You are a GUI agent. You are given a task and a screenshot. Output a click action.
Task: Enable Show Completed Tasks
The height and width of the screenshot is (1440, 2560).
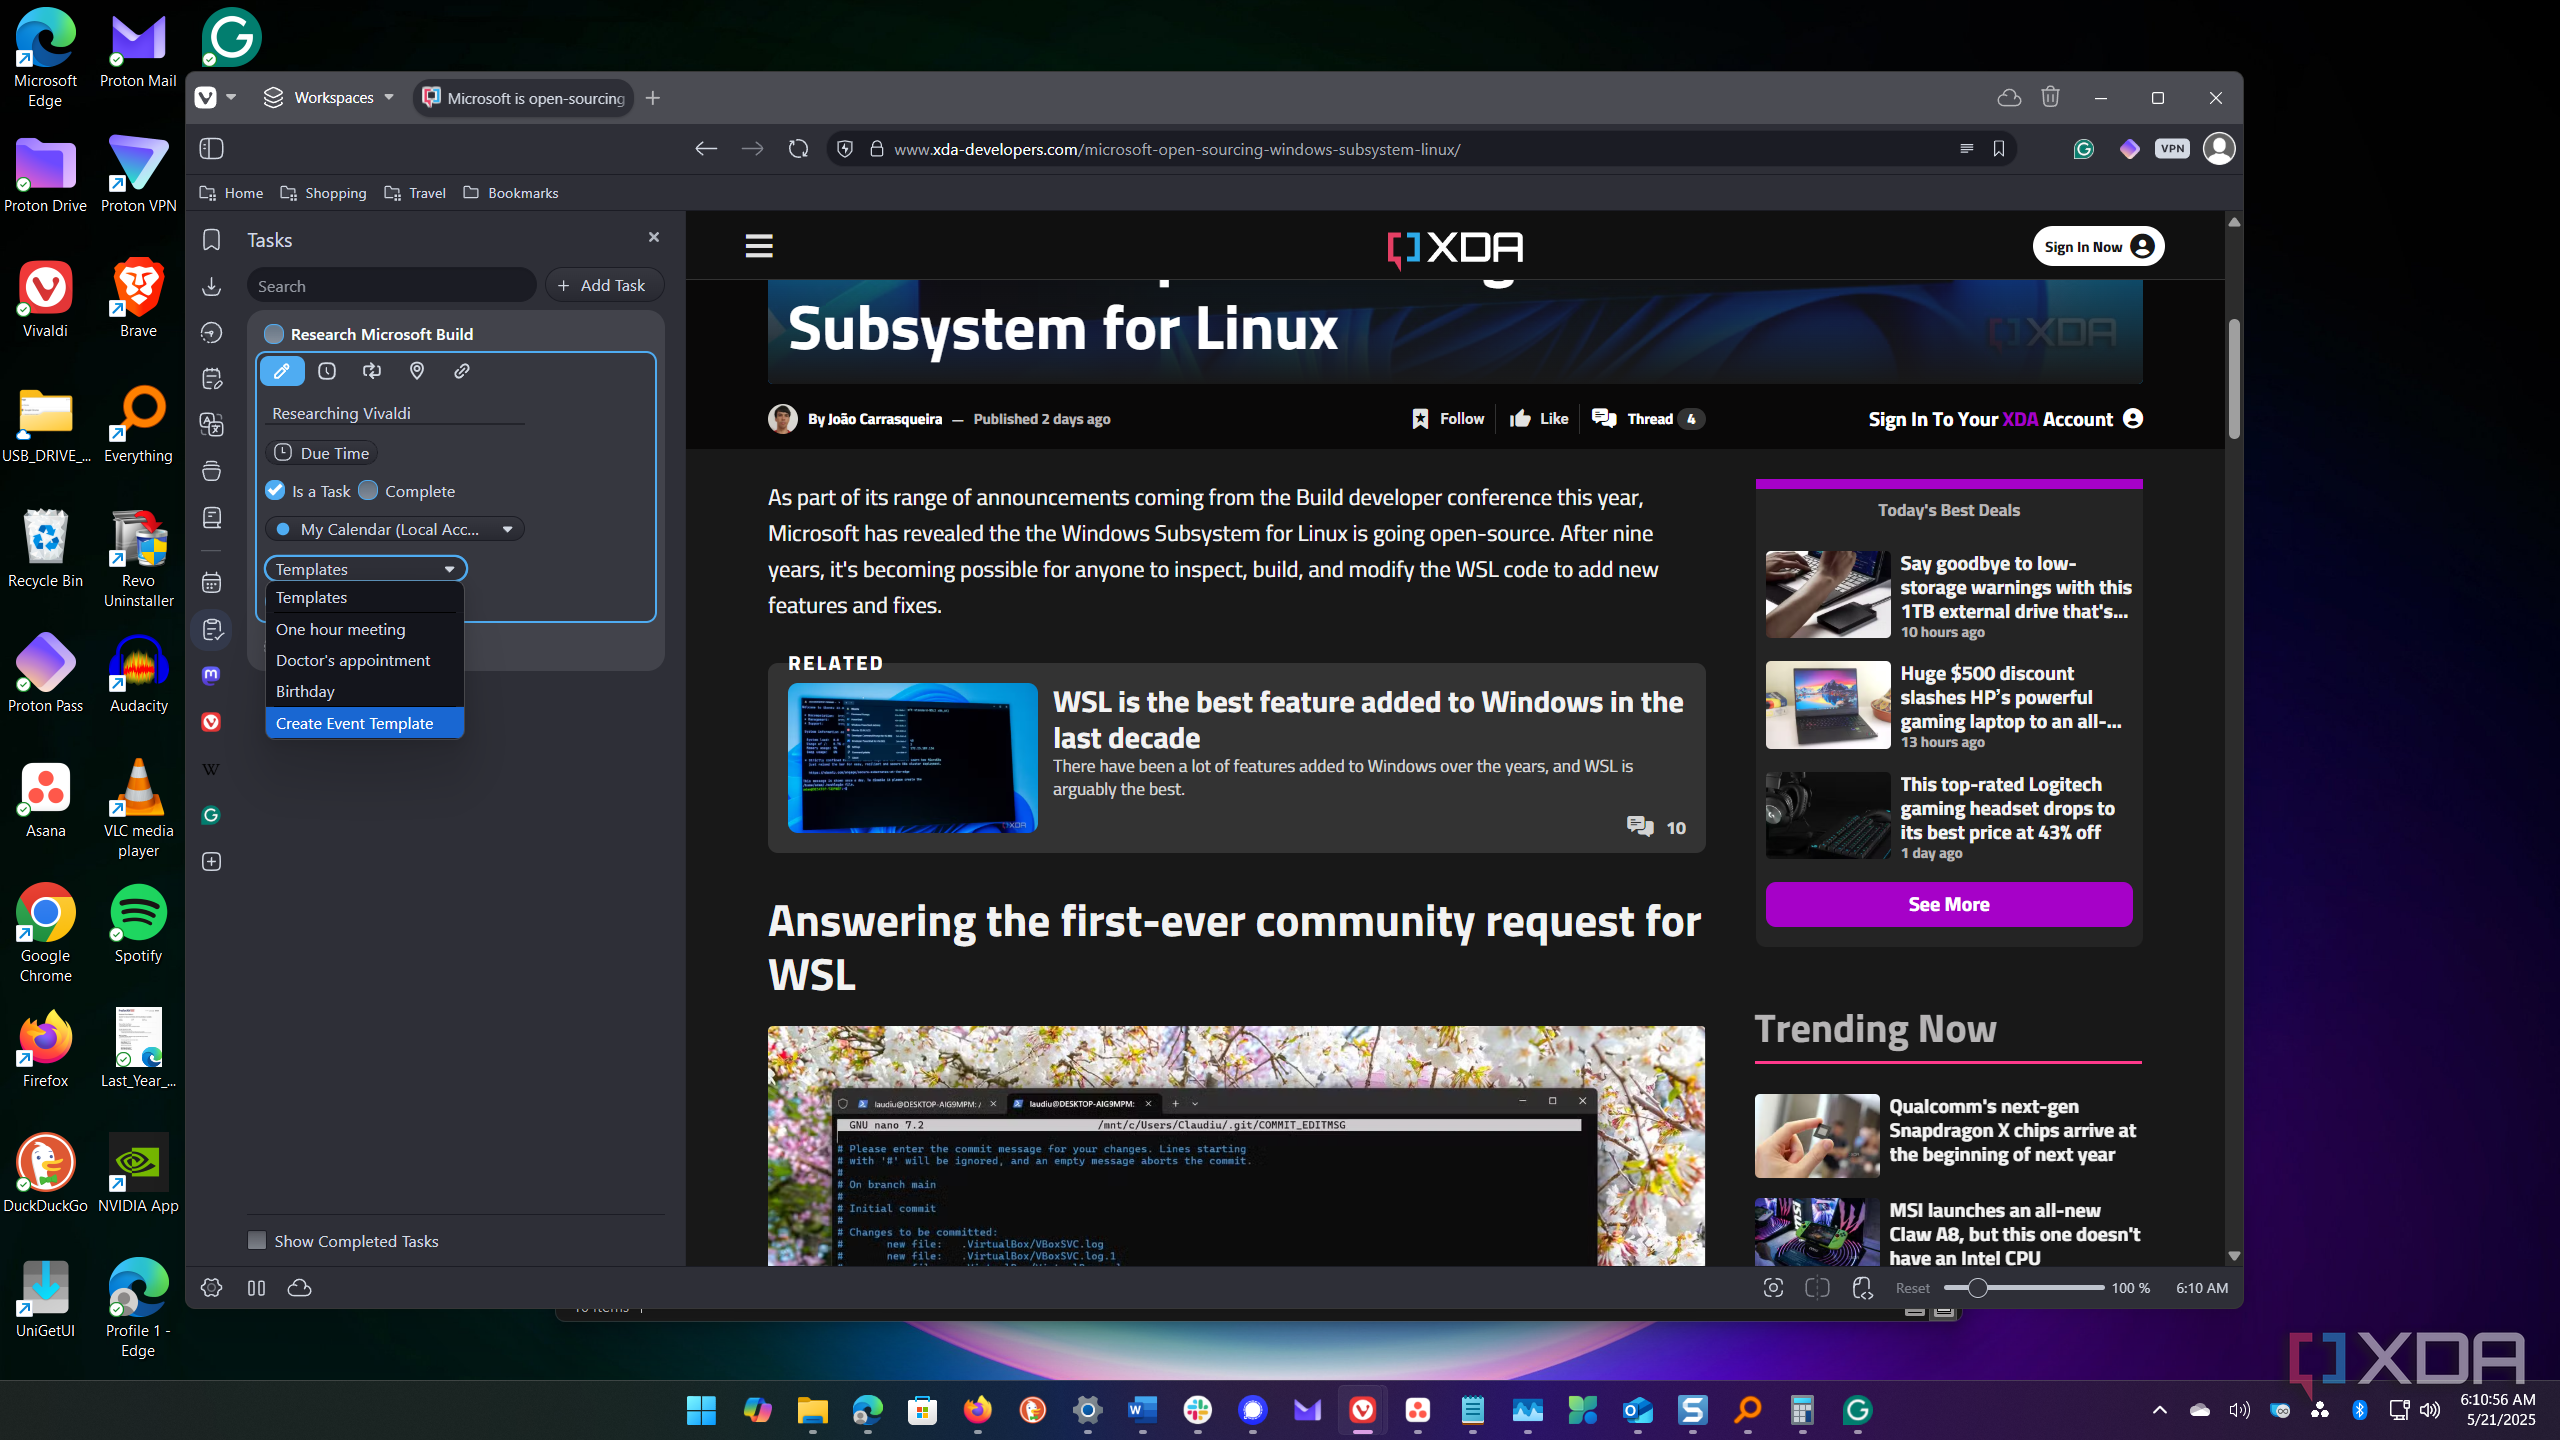point(257,1241)
